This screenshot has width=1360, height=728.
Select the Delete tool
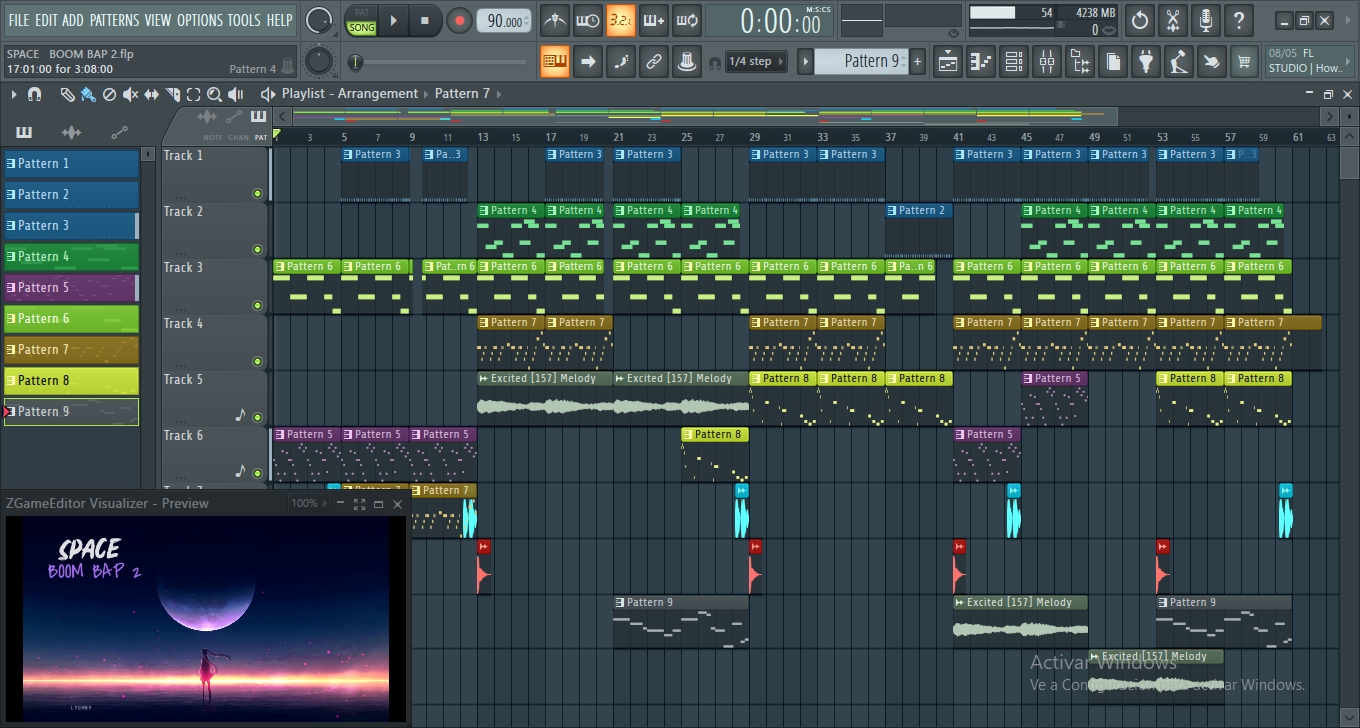tap(109, 94)
